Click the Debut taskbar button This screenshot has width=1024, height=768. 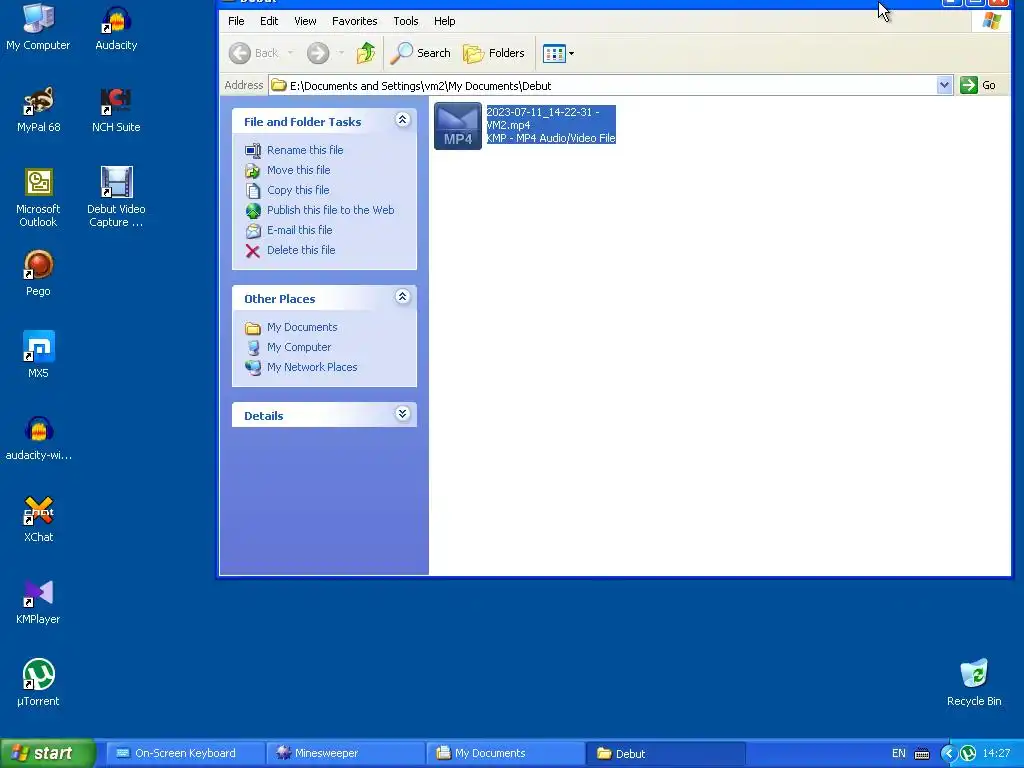(665, 753)
